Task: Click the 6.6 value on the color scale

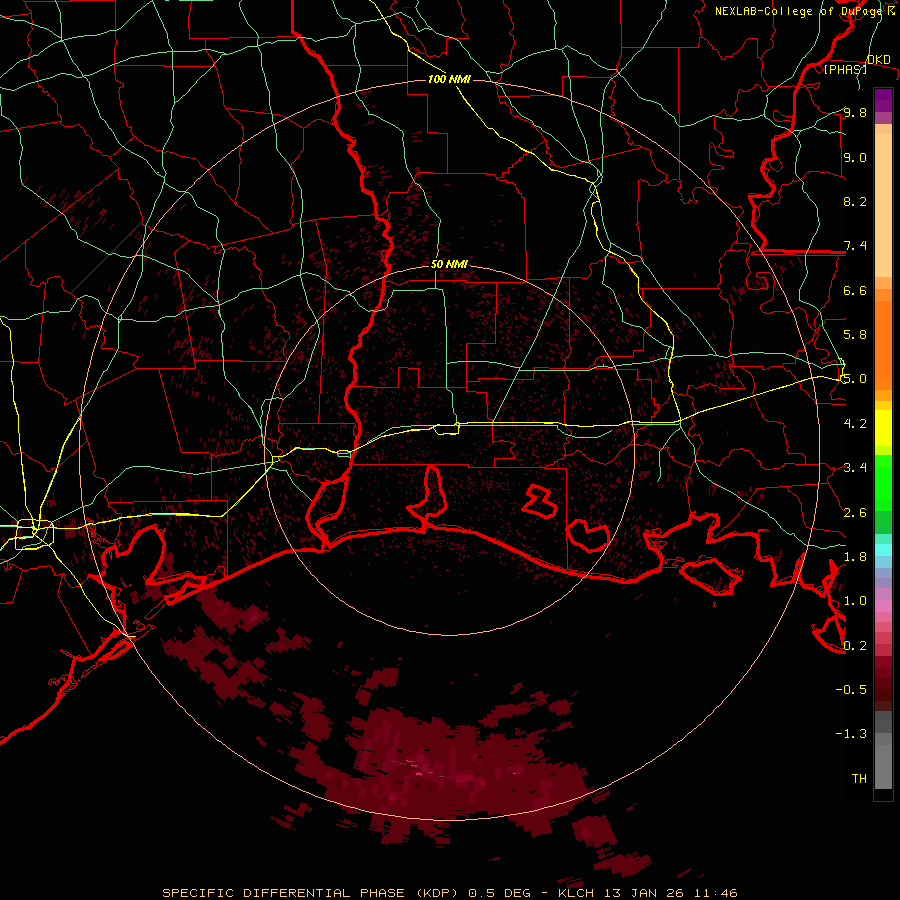Action: click(x=855, y=290)
